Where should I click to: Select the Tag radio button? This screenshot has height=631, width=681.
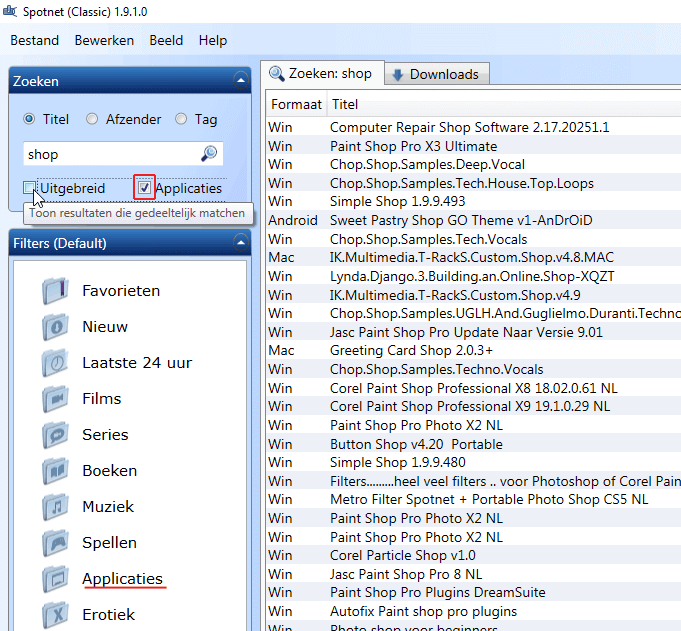181,119
